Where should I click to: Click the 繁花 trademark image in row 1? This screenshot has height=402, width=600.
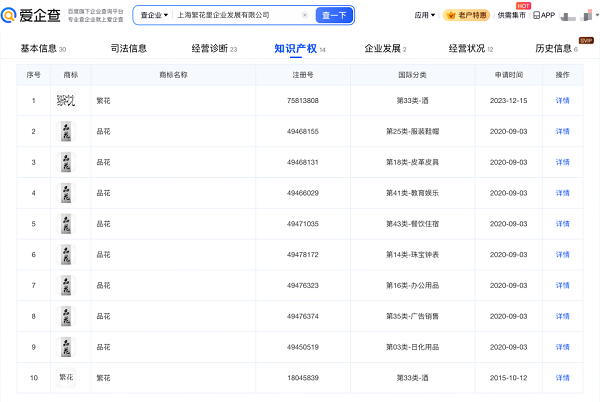tap(65, 100)
